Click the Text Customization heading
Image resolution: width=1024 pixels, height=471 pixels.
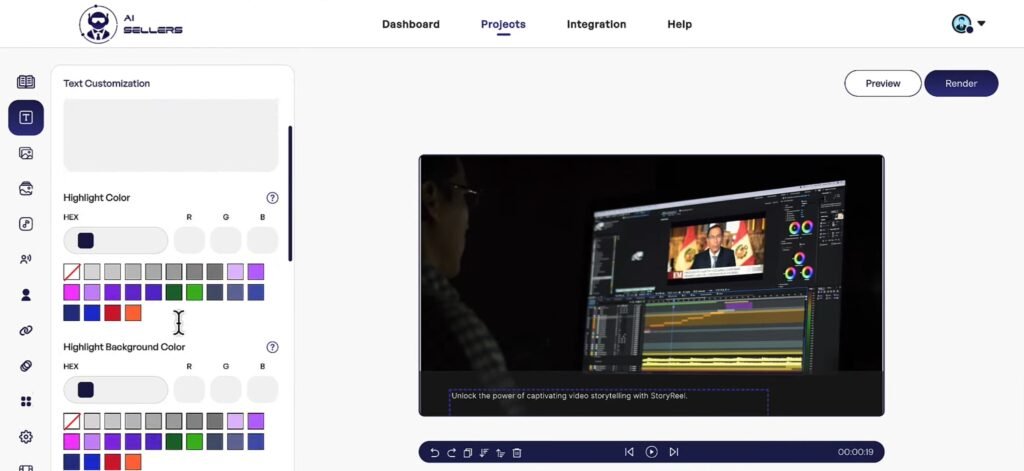click(106, 84)
